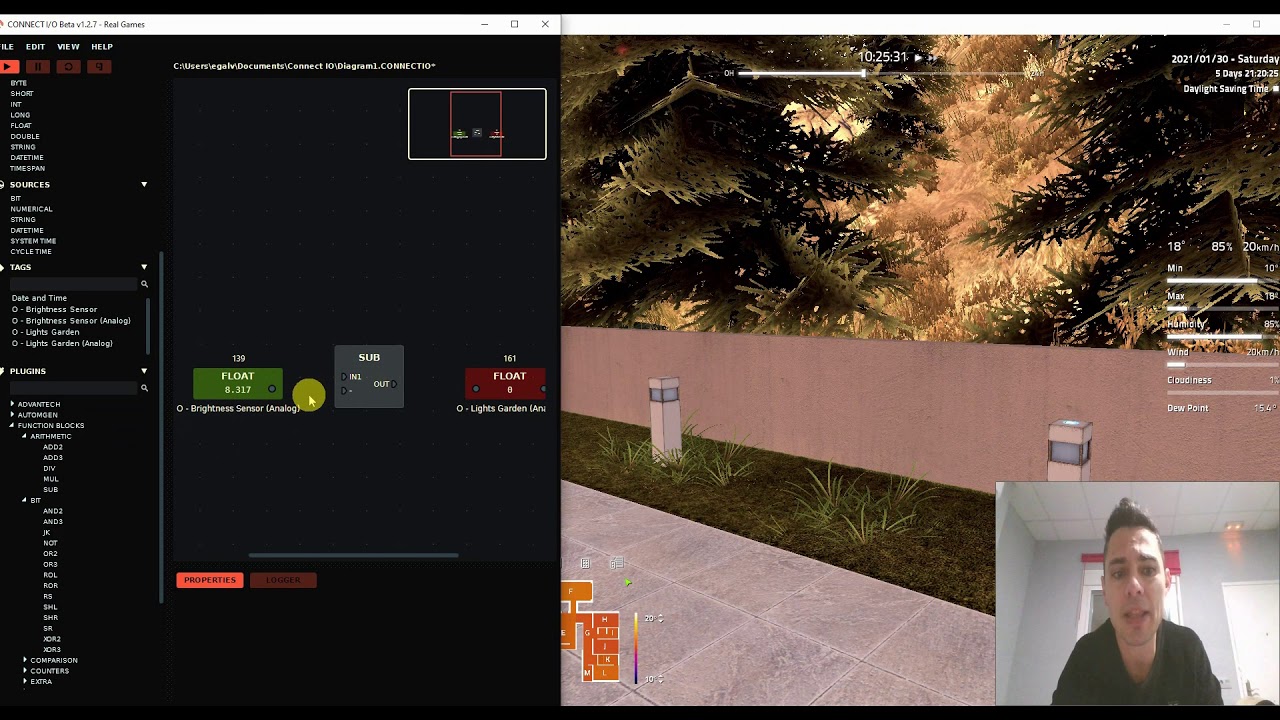Open the PROPERTIES tab

210,580
